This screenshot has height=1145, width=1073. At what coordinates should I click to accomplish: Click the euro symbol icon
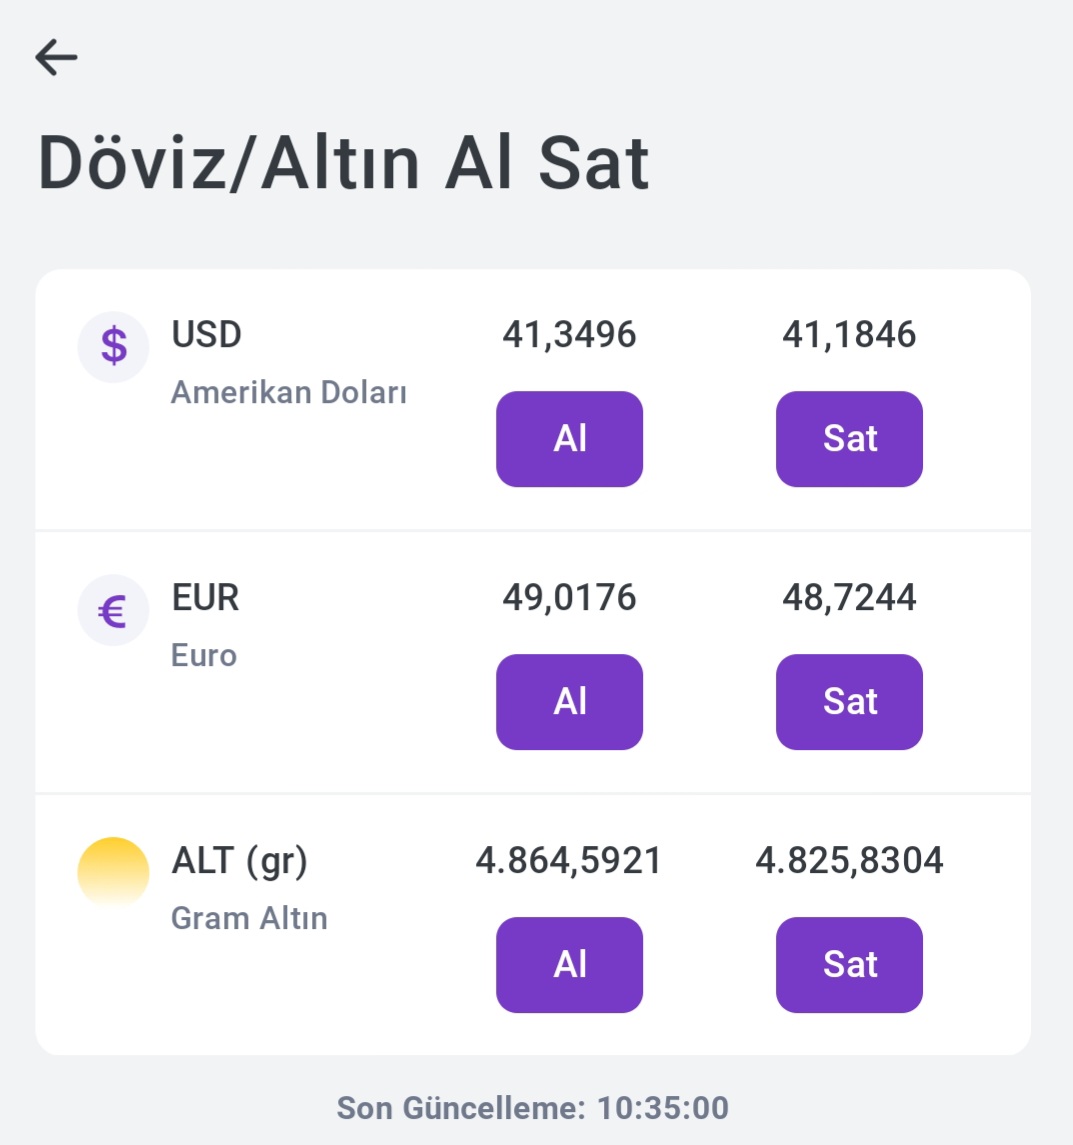point(113,610)
